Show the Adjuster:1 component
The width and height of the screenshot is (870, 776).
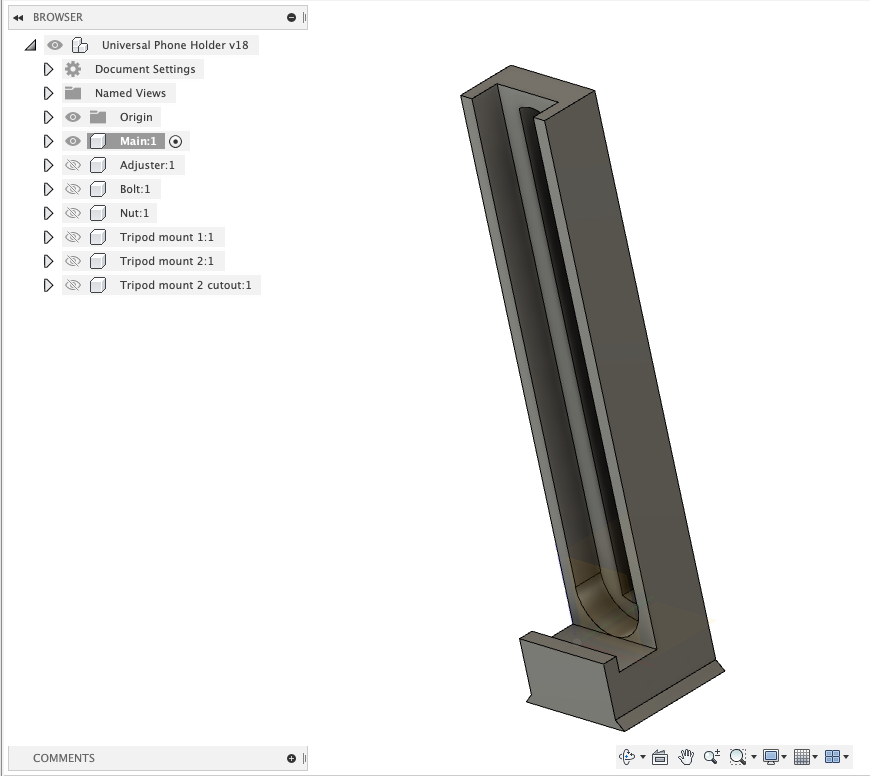73,165
